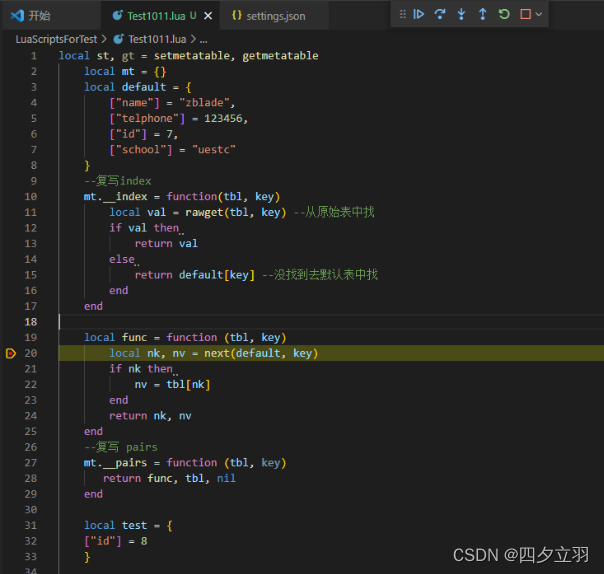Click 'next' in the highlighted line 20
This screenshot has width=604, height=574.
[217, 353]
